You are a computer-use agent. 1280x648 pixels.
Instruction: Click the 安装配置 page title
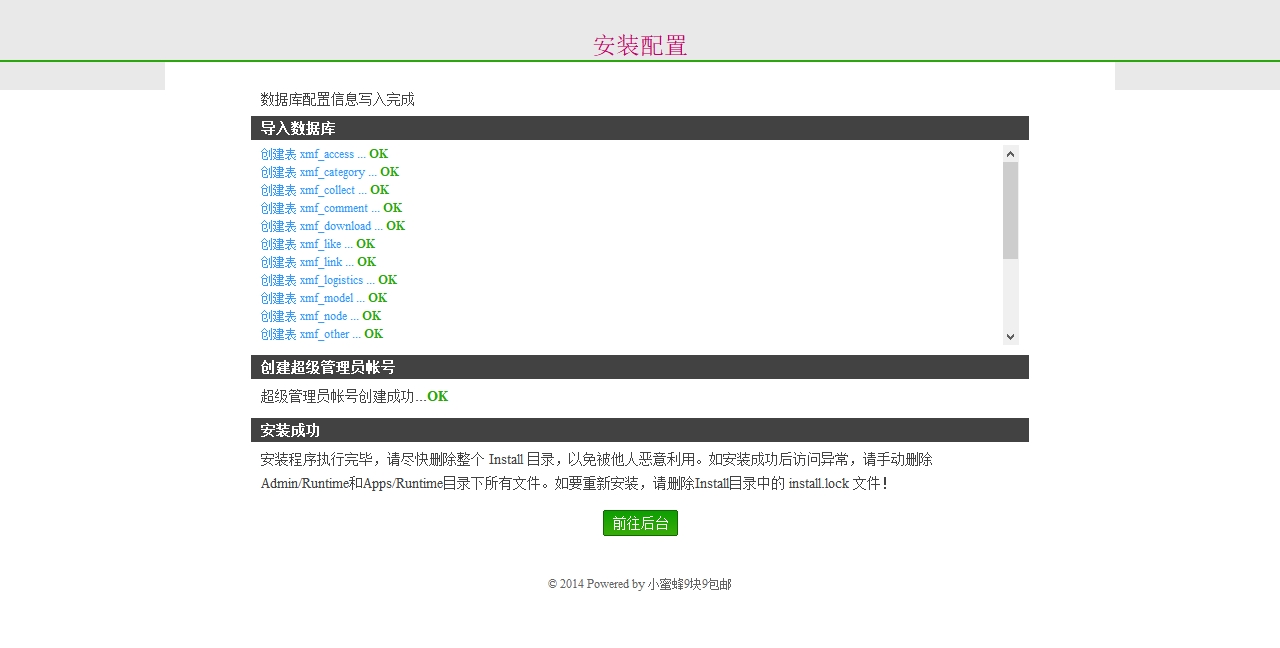pos(640,45)
